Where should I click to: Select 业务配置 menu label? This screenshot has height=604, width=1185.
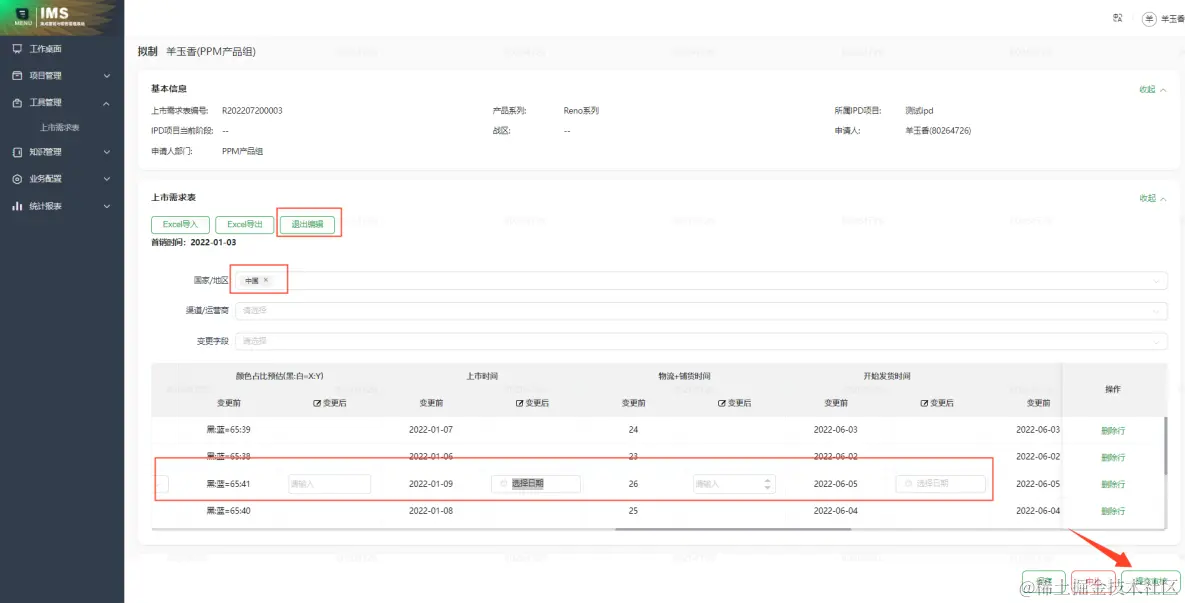45,179
